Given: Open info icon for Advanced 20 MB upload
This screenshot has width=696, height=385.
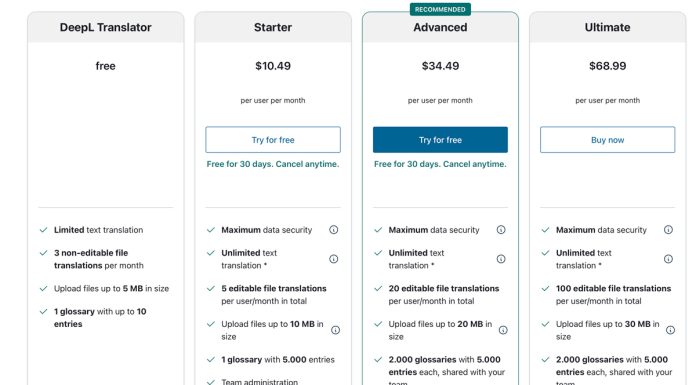Looking at the screenshot, I should (503, 330).
